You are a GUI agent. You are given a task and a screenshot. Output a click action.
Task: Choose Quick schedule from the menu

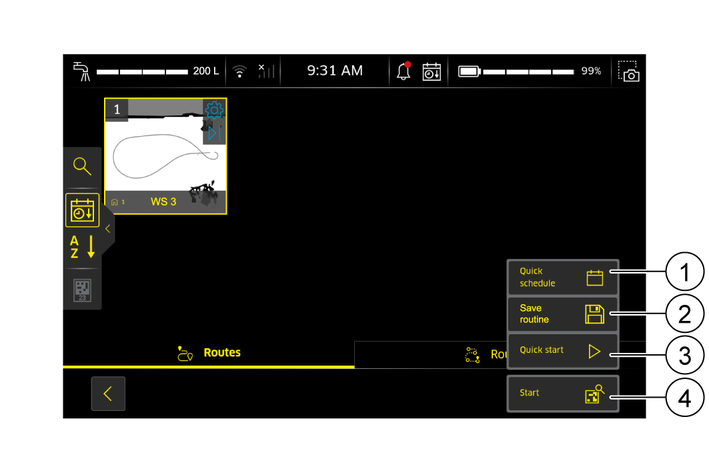click(562, 277)
